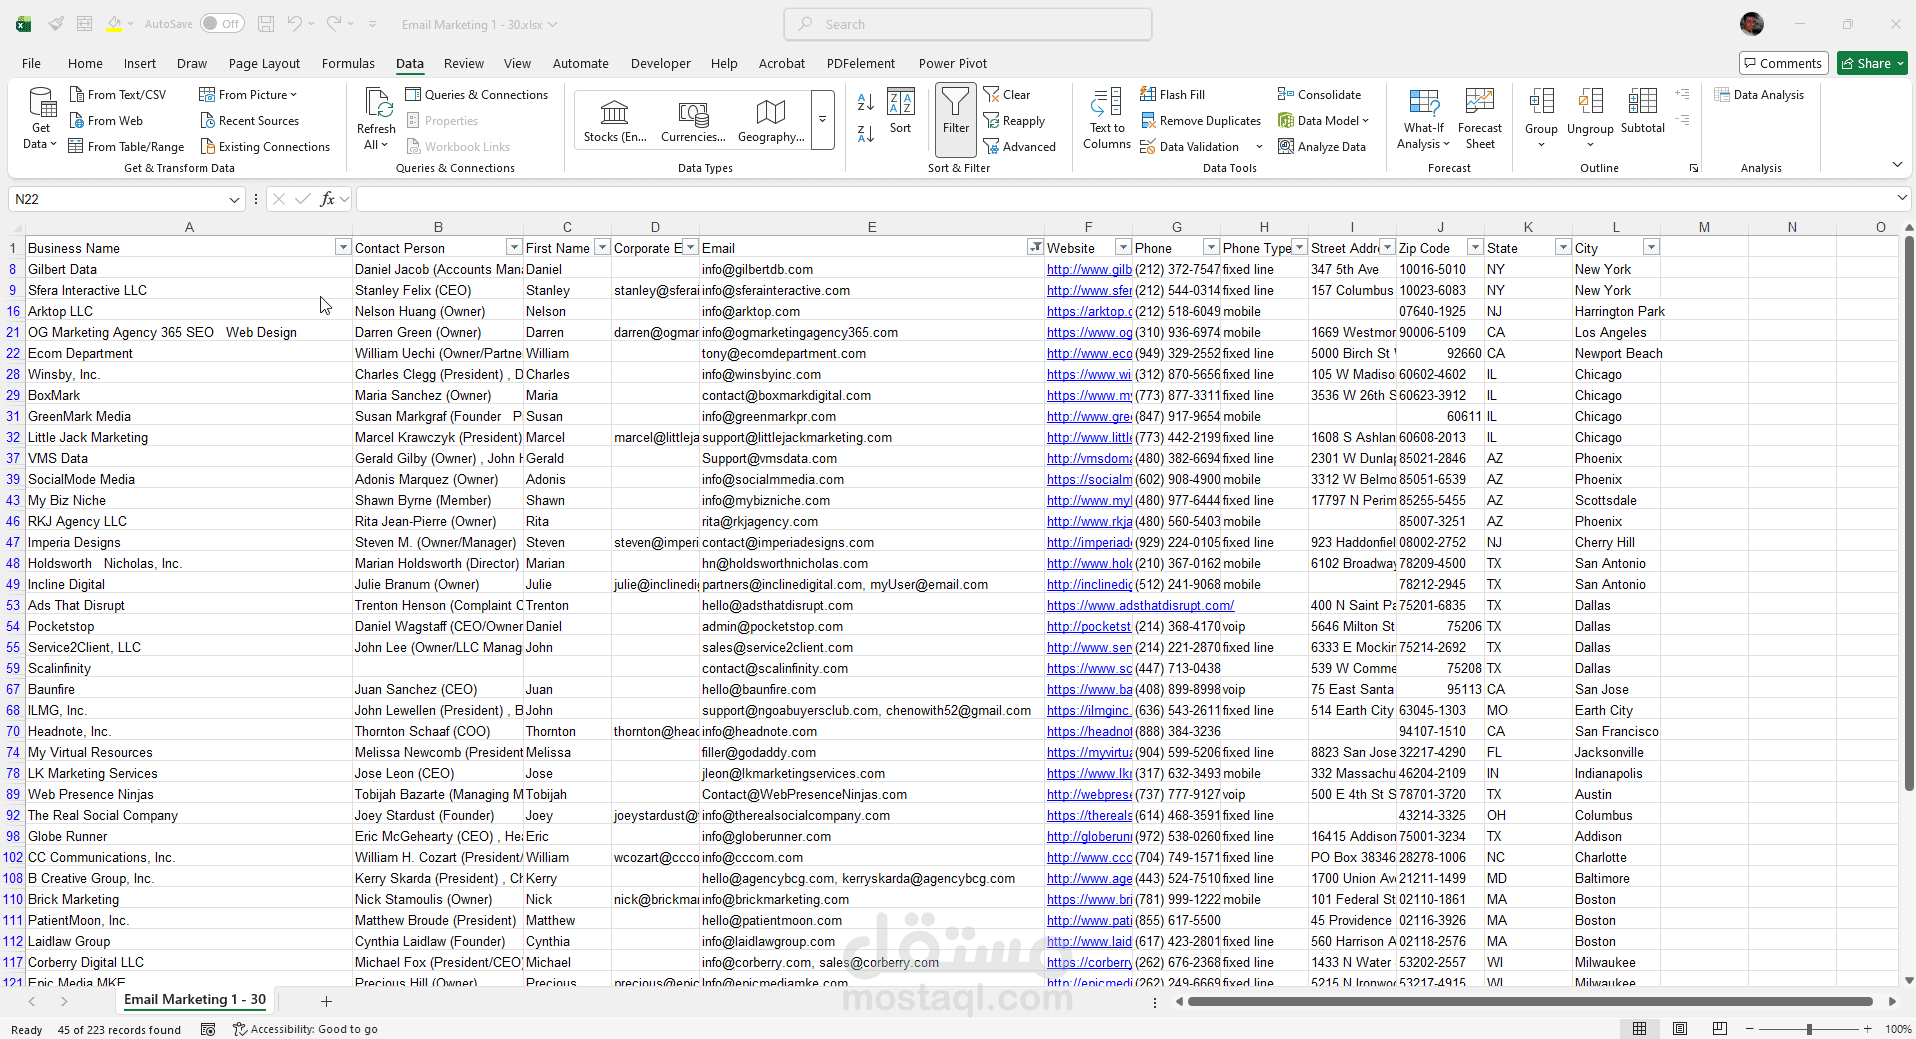Open State column filter dropdown

(x=1563, y=247)
